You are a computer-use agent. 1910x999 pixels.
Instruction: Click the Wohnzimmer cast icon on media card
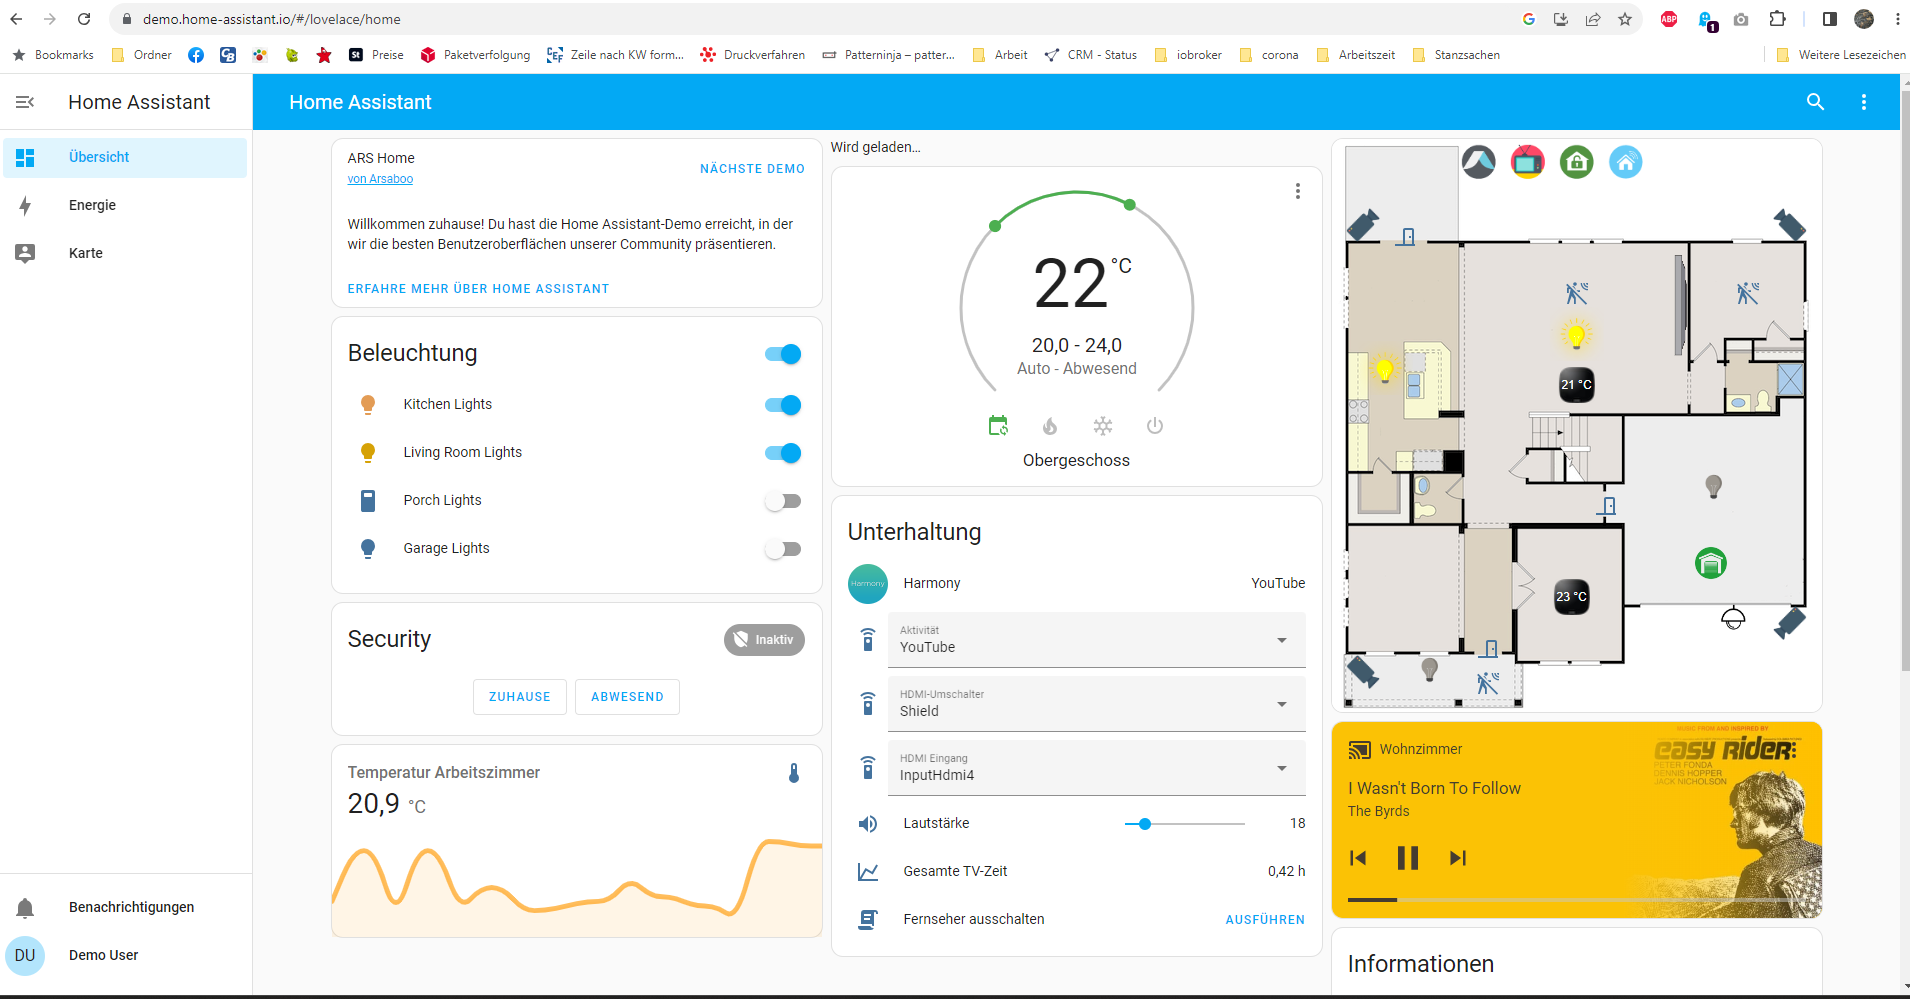click(x=1359, y=750)
